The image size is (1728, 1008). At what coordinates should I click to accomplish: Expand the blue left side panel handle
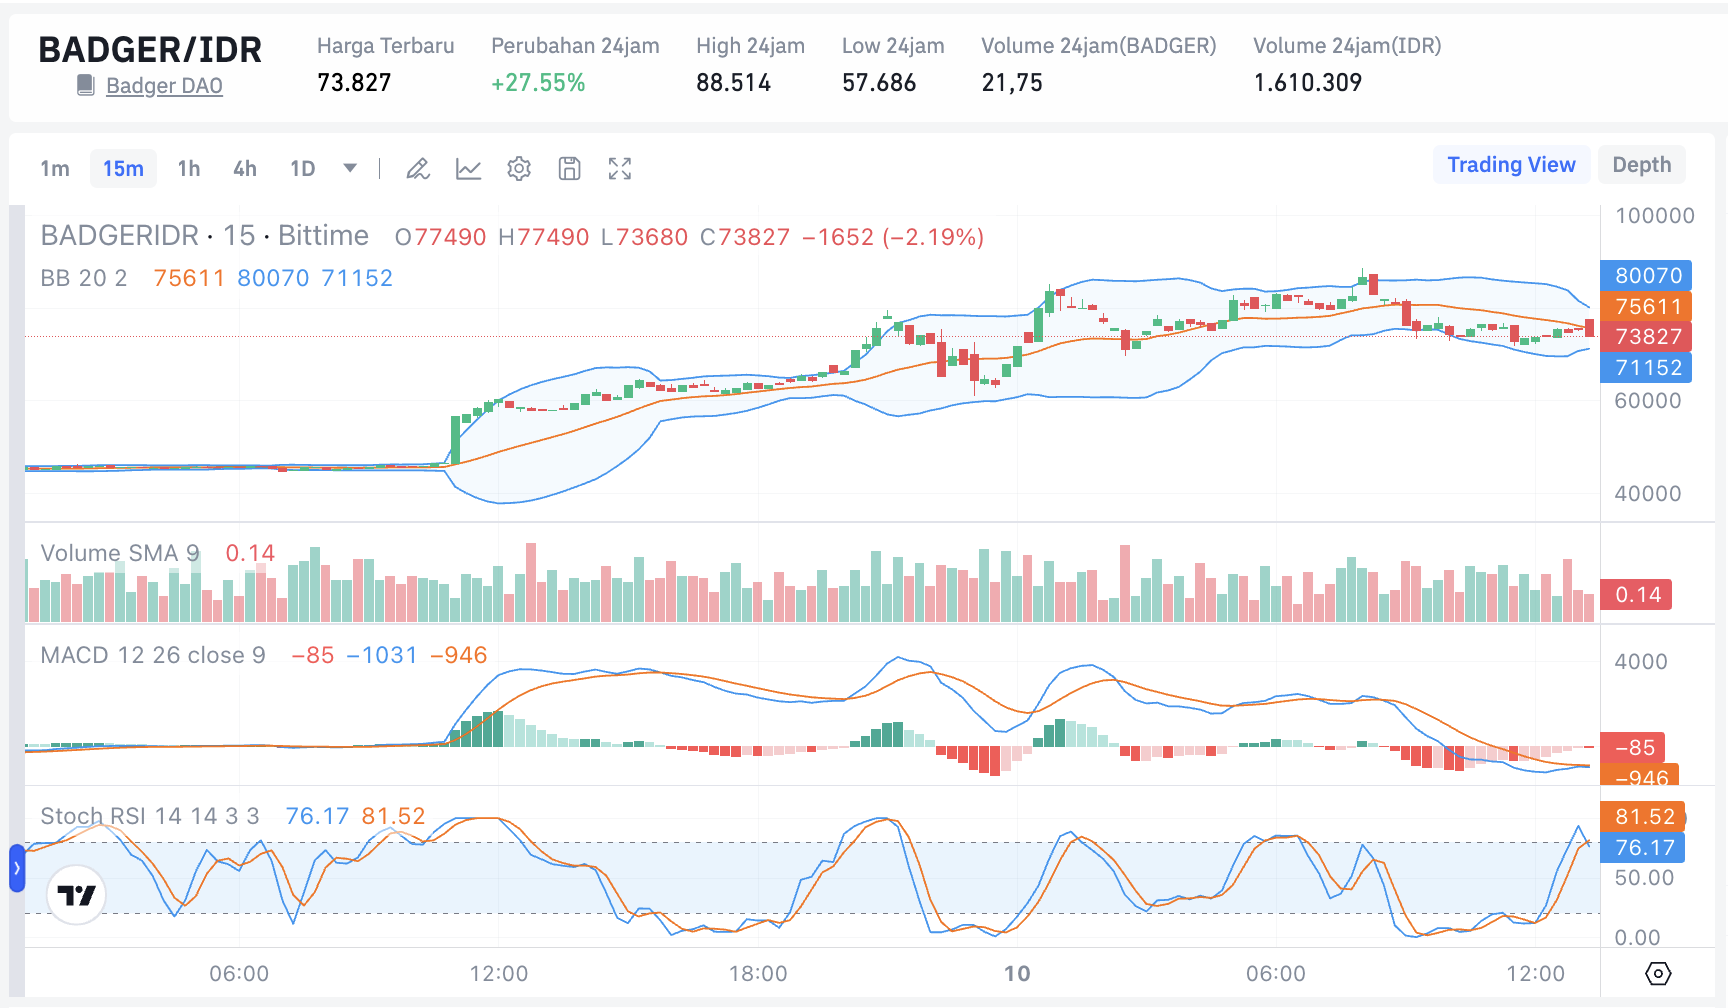[x=17, y=868]
